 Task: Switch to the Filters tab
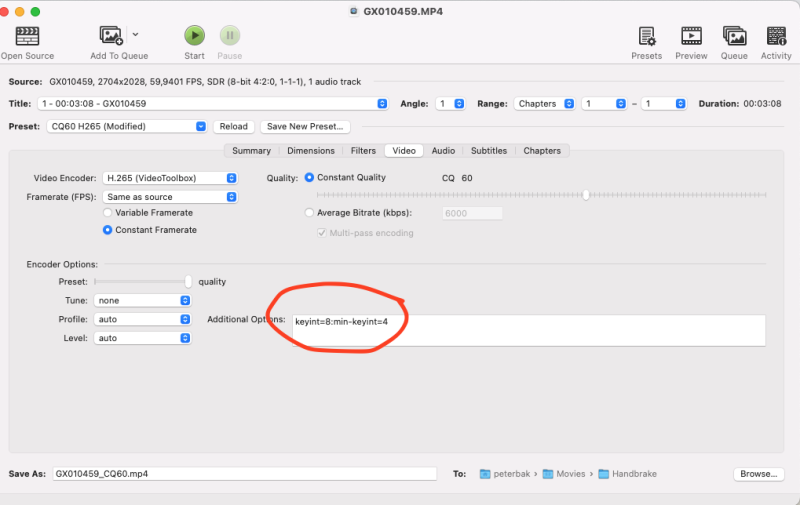(363, 150)
